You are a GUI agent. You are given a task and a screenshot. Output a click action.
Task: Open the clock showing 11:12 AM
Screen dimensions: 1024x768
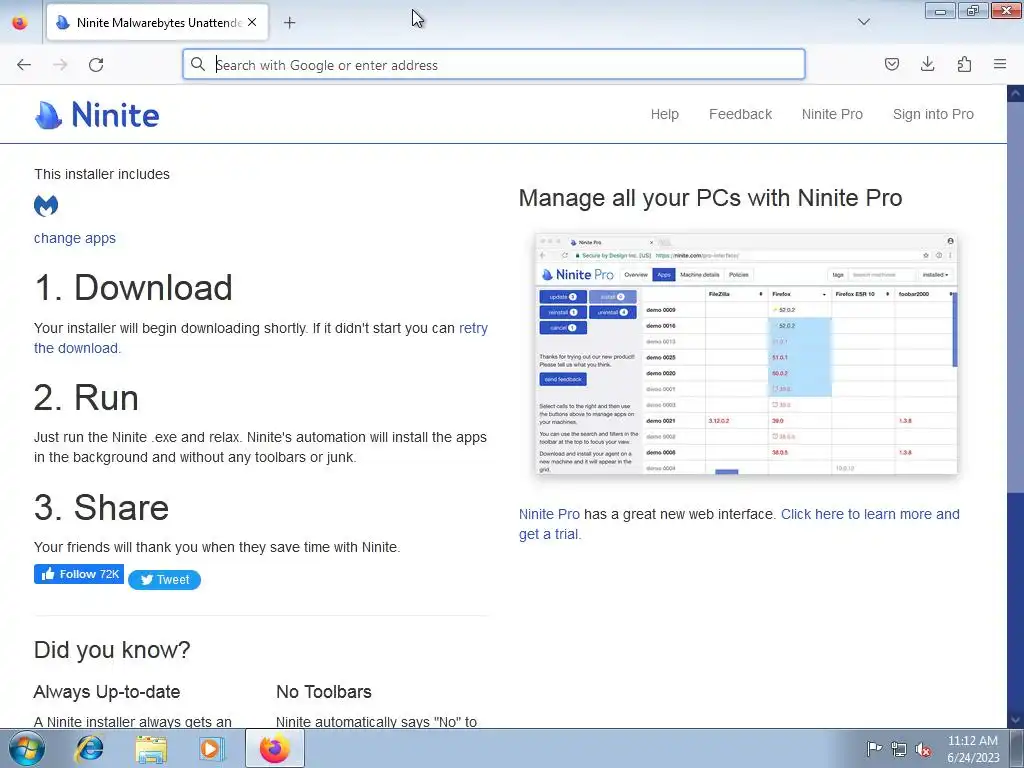[973, 748]
